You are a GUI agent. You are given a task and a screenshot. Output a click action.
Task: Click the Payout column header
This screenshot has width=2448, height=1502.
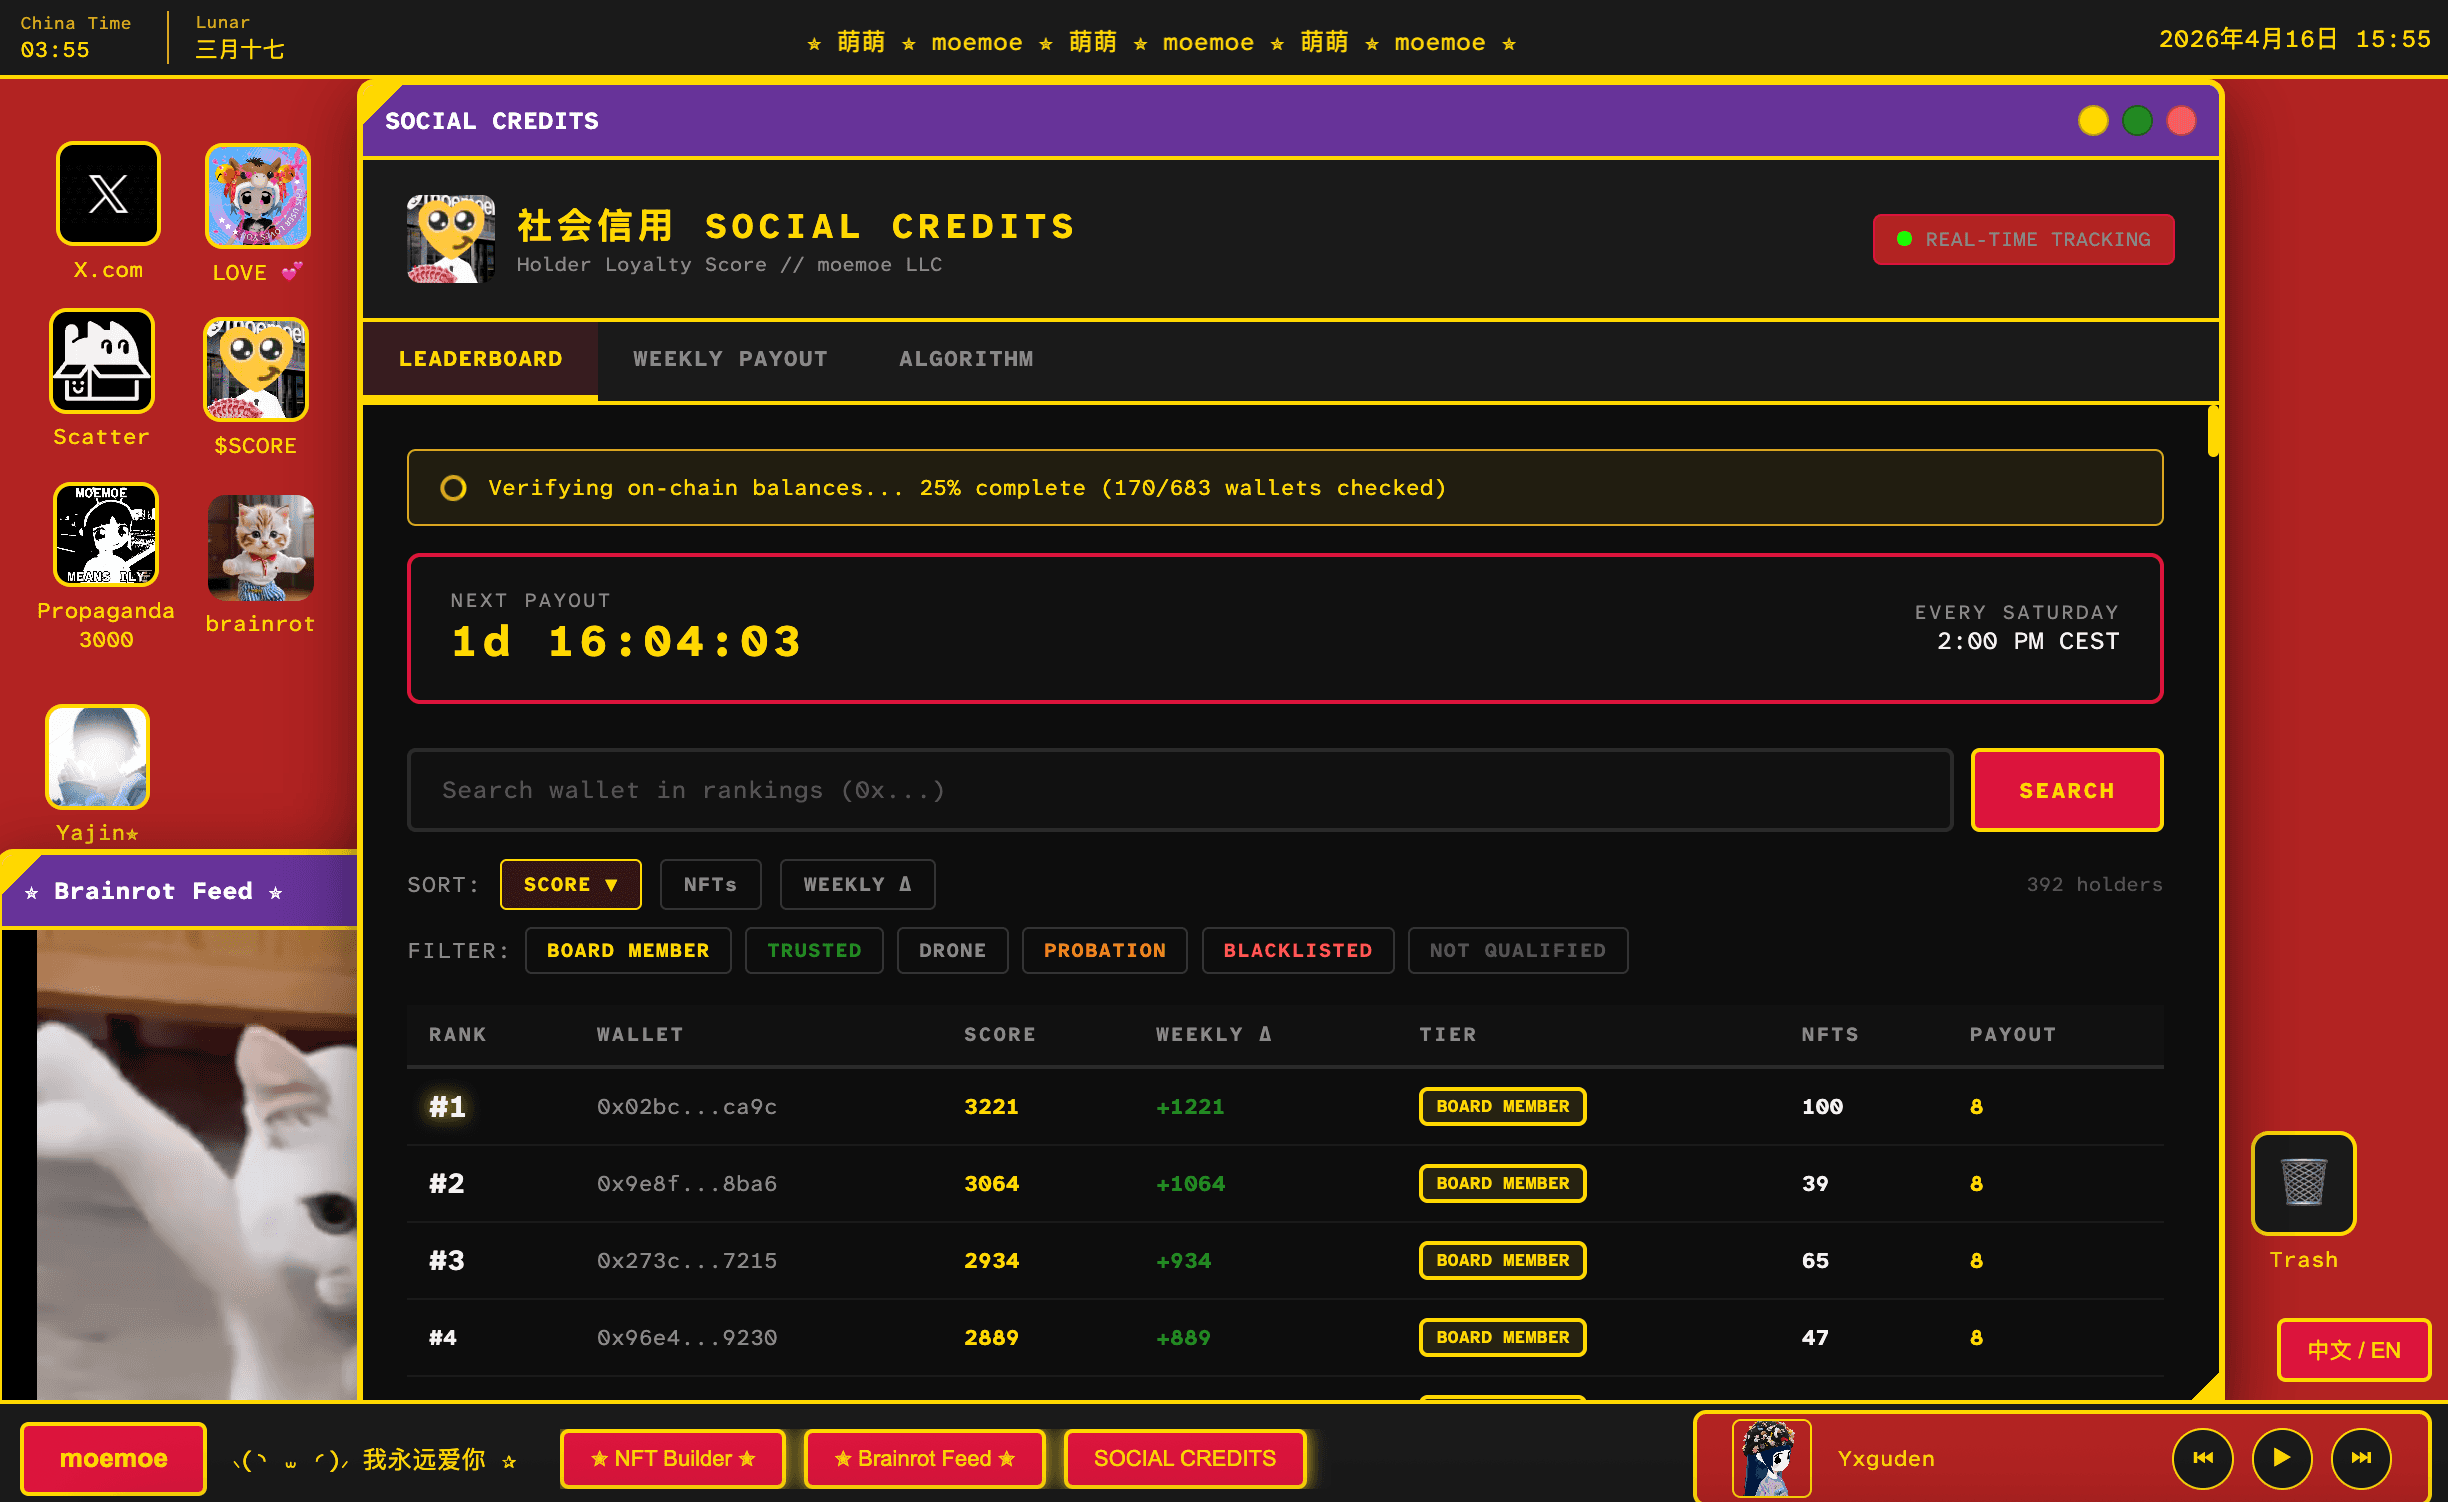(x=2013, y=1034)
